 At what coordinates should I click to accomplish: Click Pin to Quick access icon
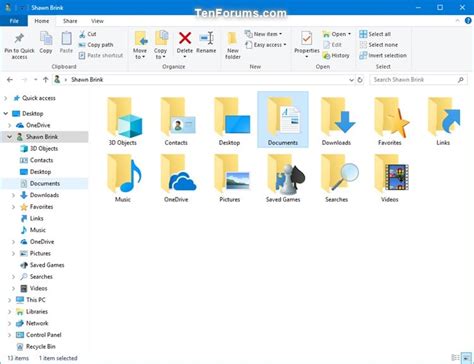(x=19, y=39)
